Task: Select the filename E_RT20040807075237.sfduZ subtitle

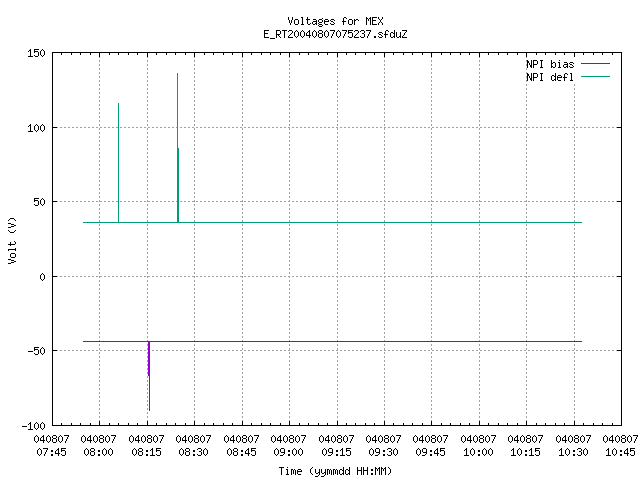Action: click(x=335, y=34)
